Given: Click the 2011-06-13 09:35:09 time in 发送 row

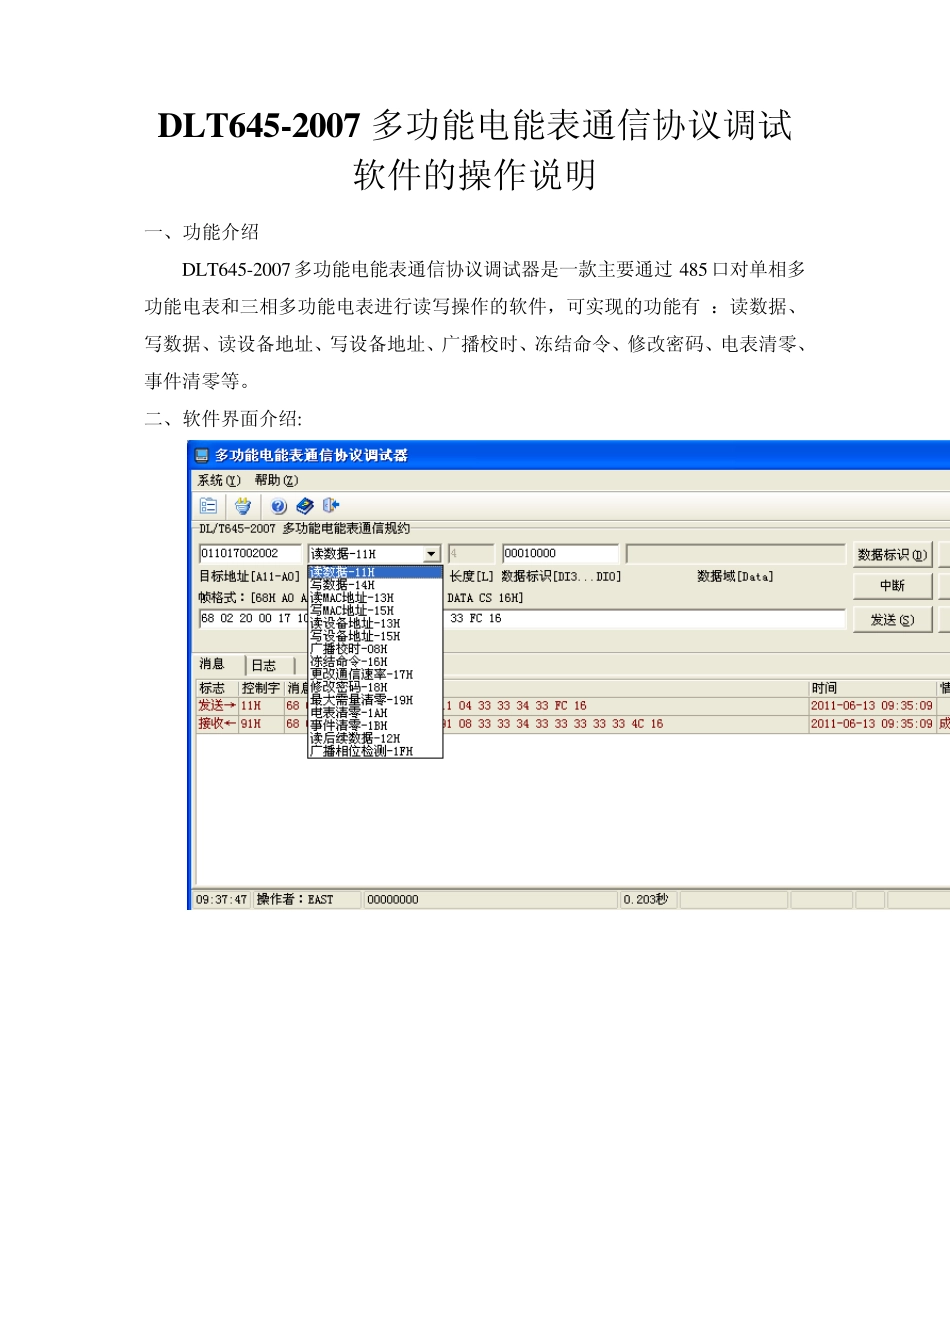Looking at the screenshot, I should pyautogui.click(x=871, y=706).
